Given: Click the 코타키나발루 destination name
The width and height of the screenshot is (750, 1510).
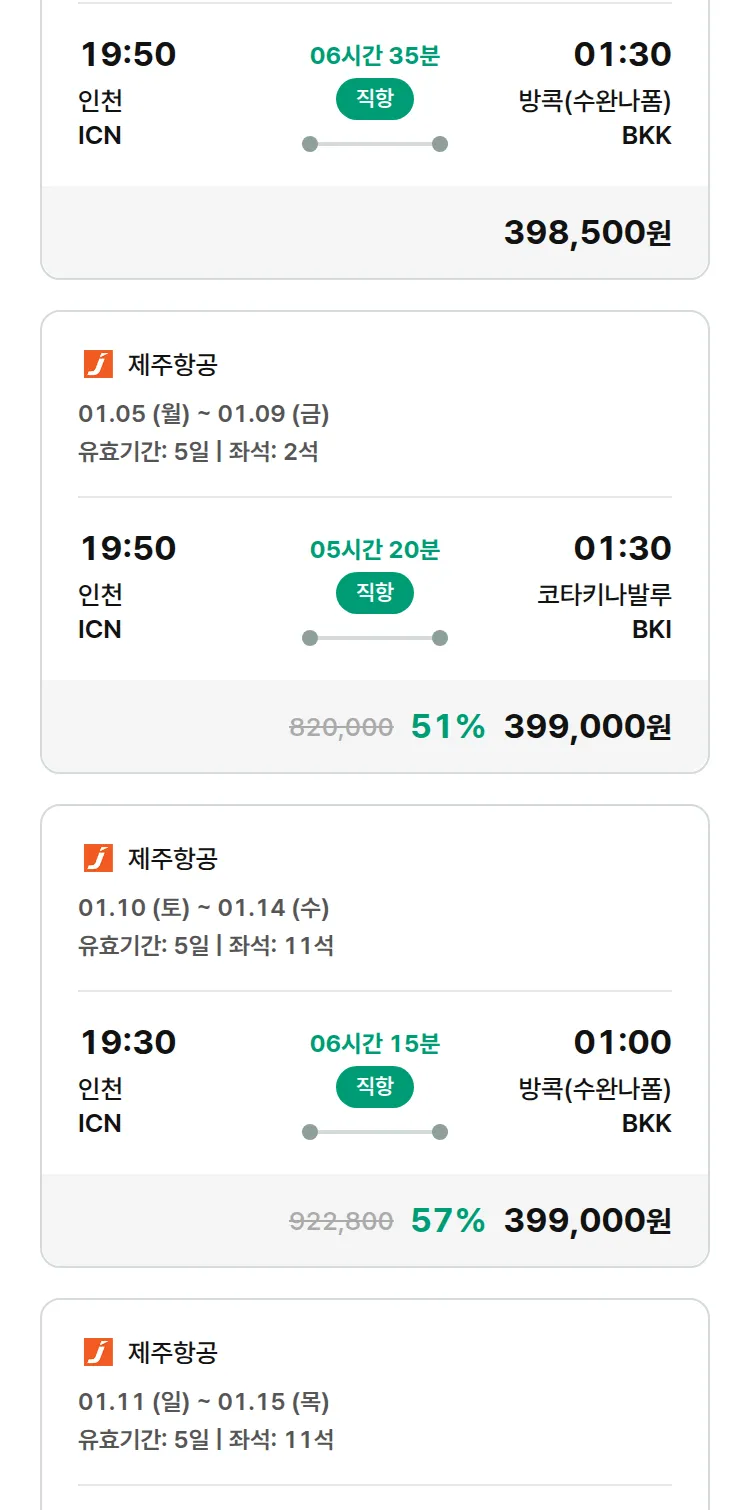Looking at the screenshot, I should 604,595.
